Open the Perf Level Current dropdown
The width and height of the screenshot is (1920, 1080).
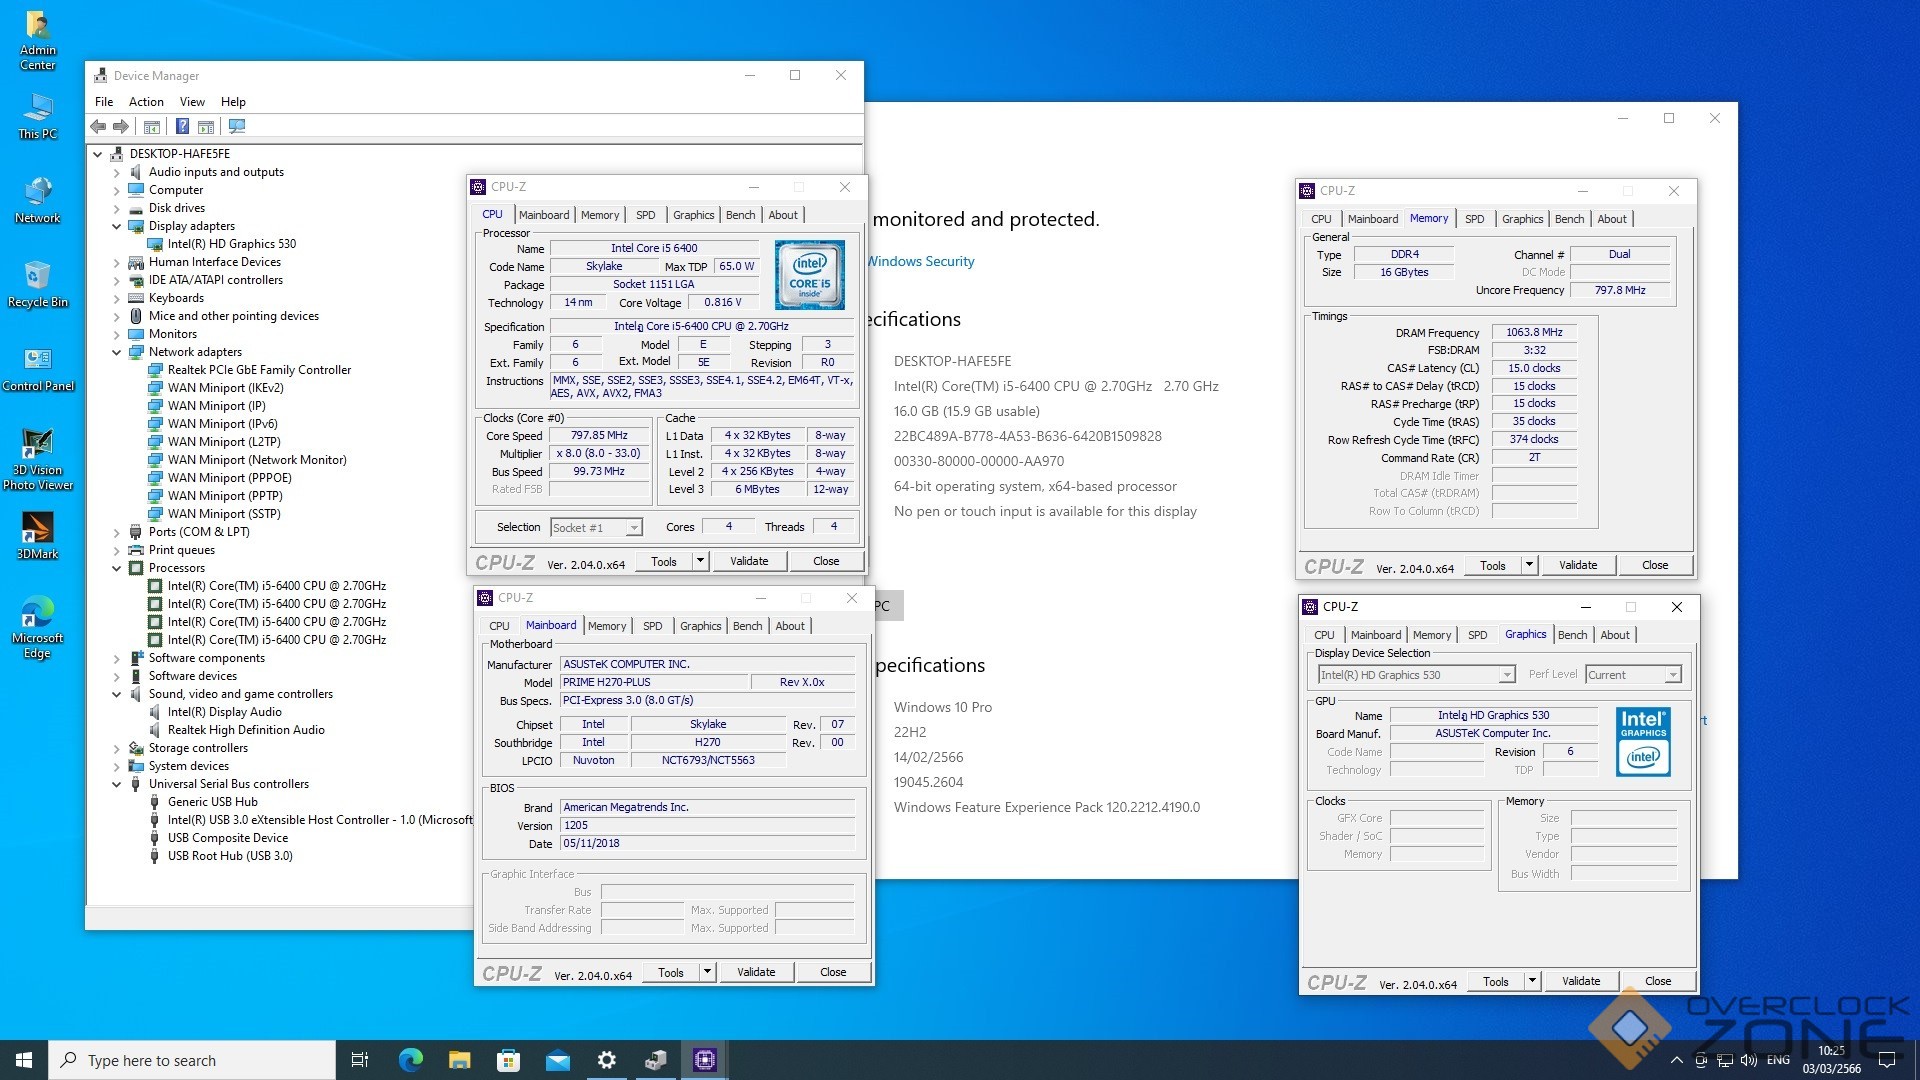(x=1672, y=675)
